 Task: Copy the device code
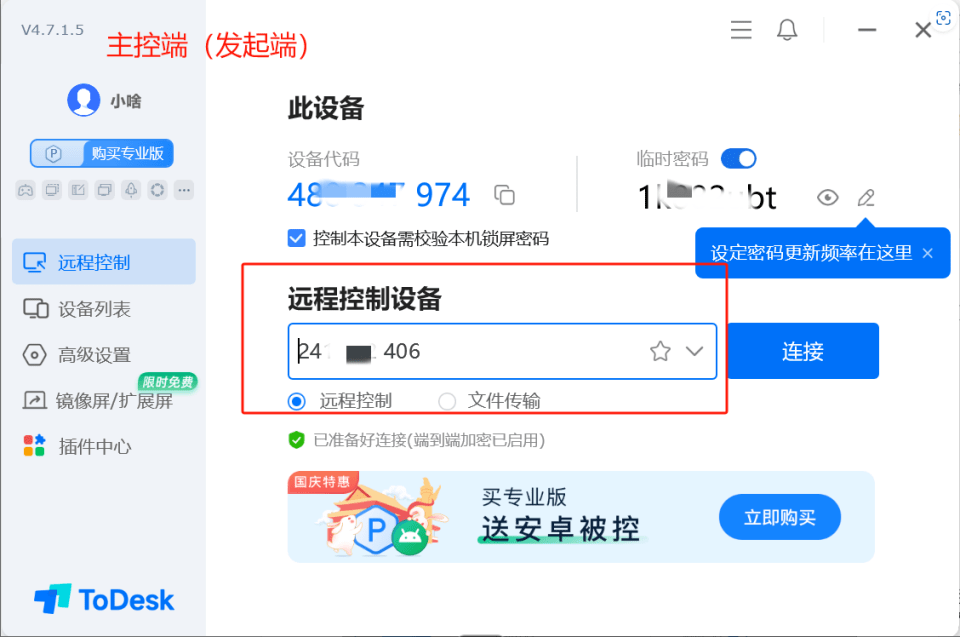coord(504,195)
